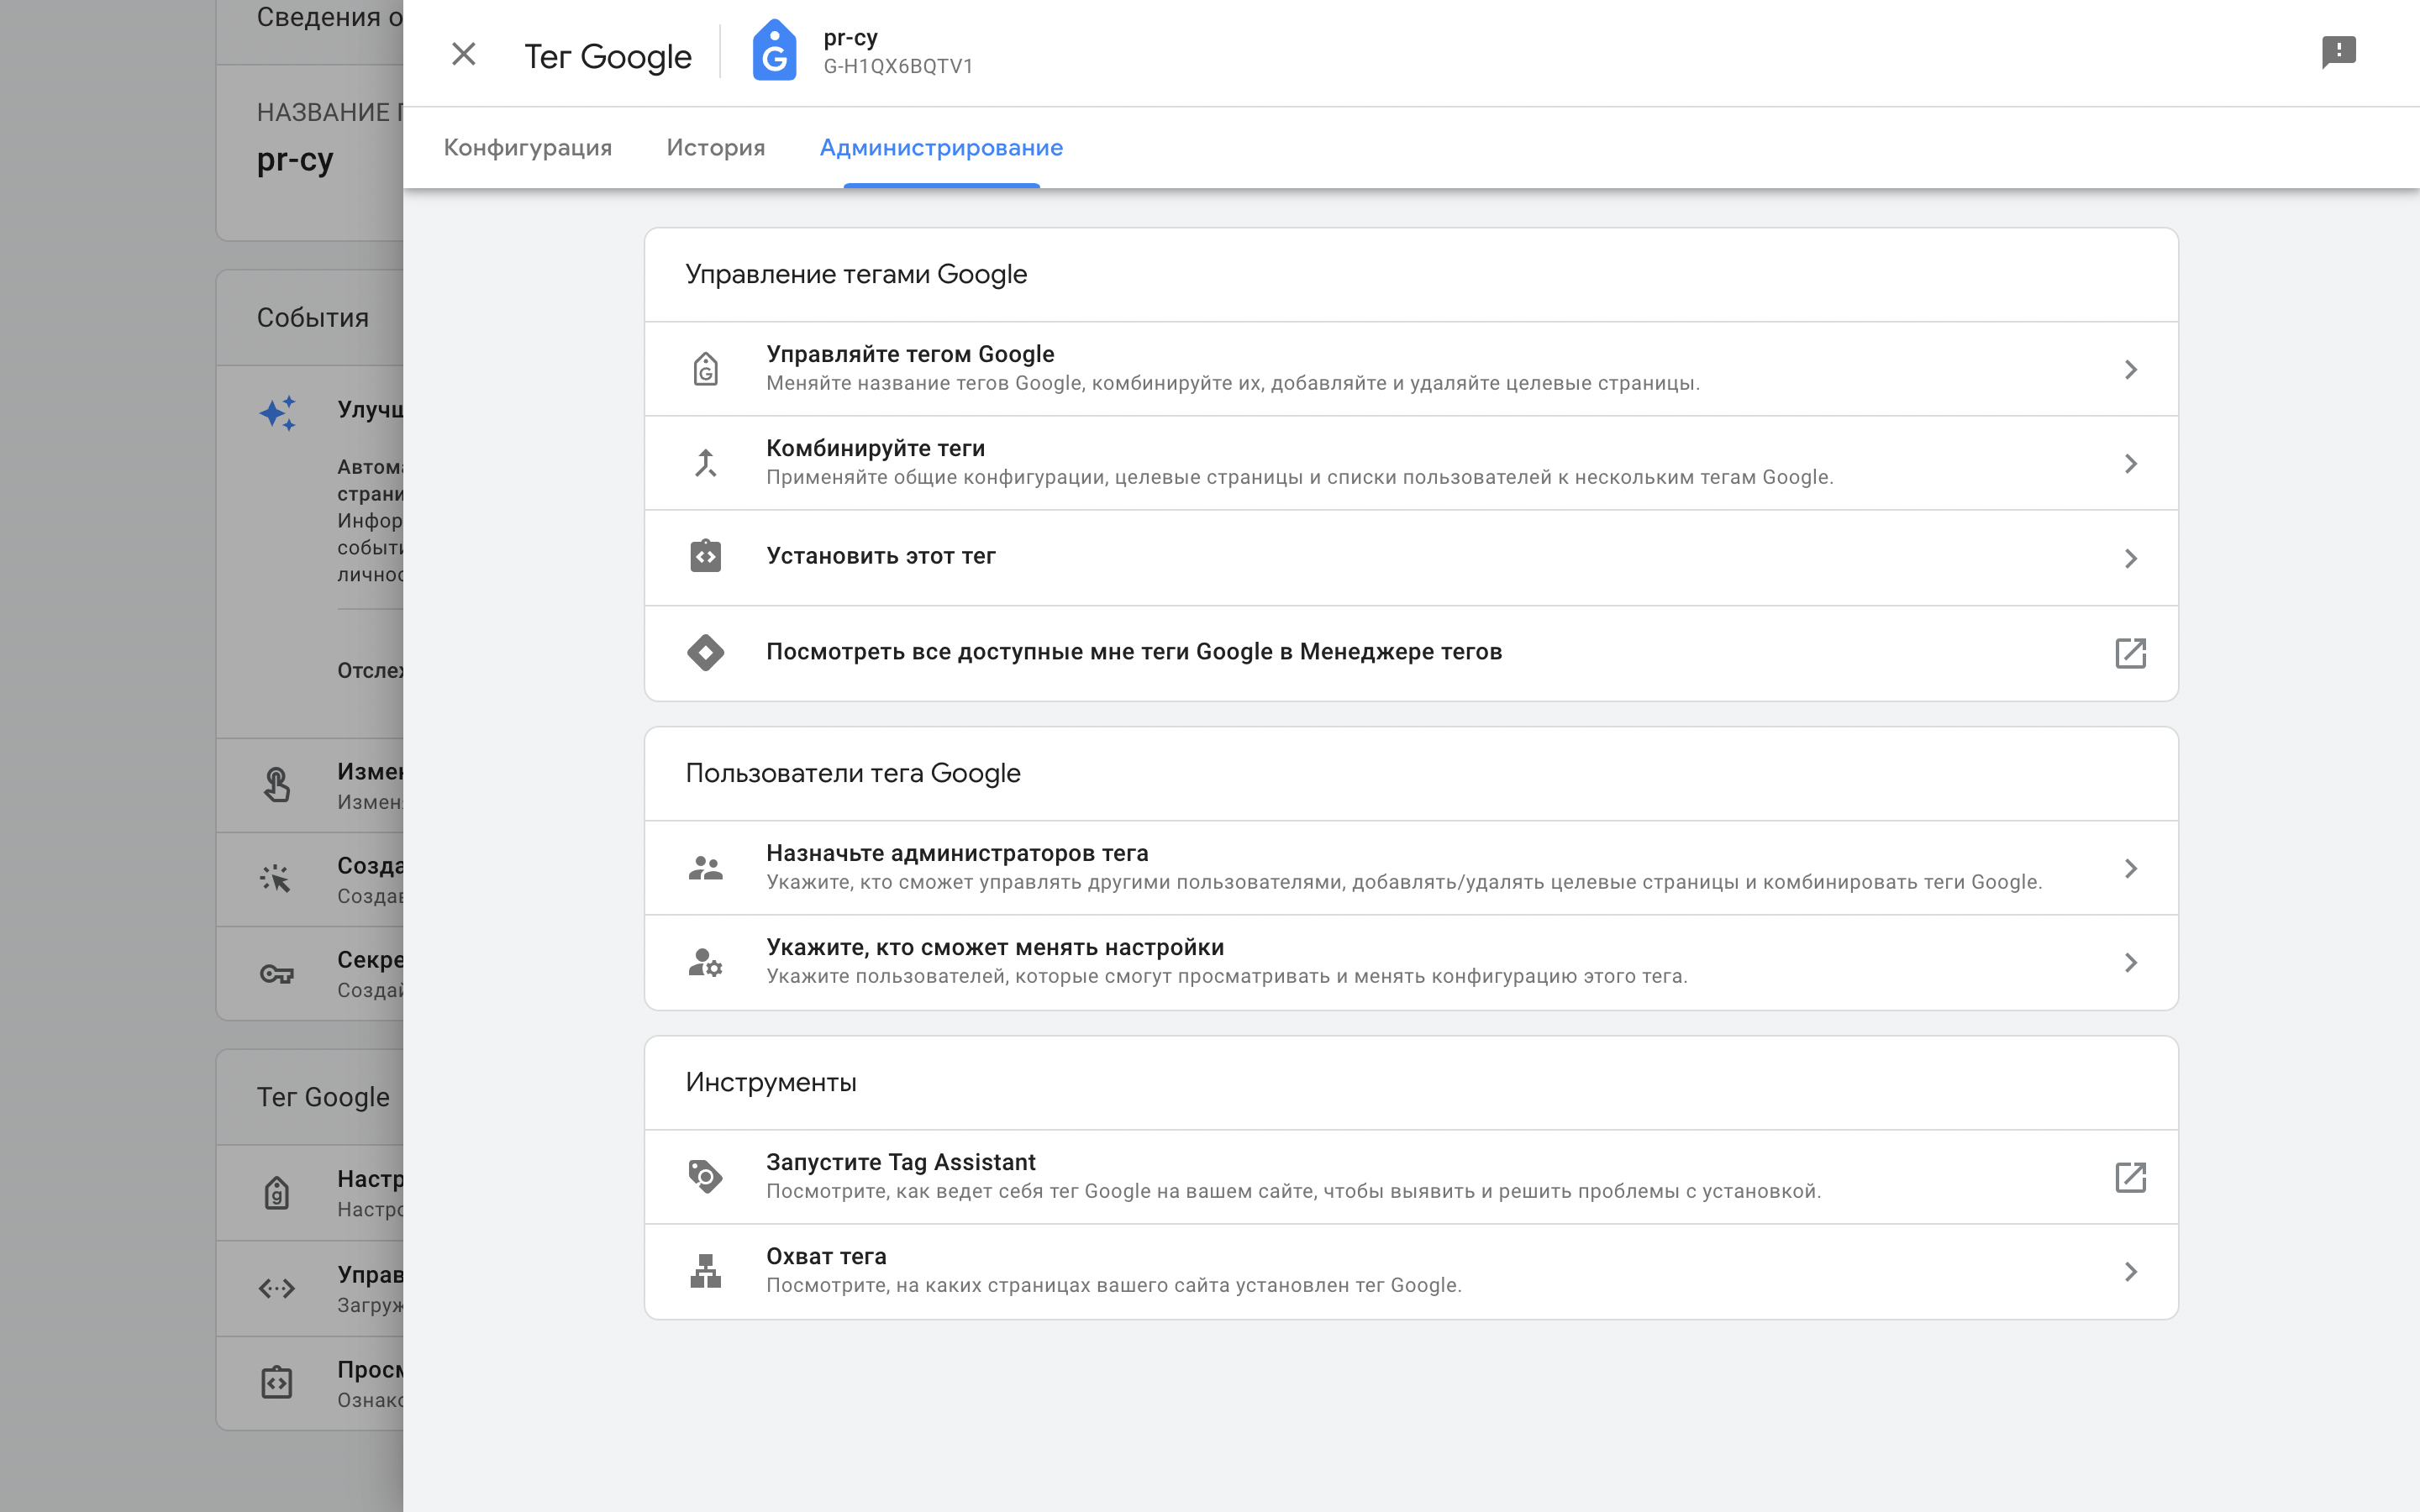Click the code arrows icon in background panel
Screen dimensions: 2420x1512
coord(277,1288)
